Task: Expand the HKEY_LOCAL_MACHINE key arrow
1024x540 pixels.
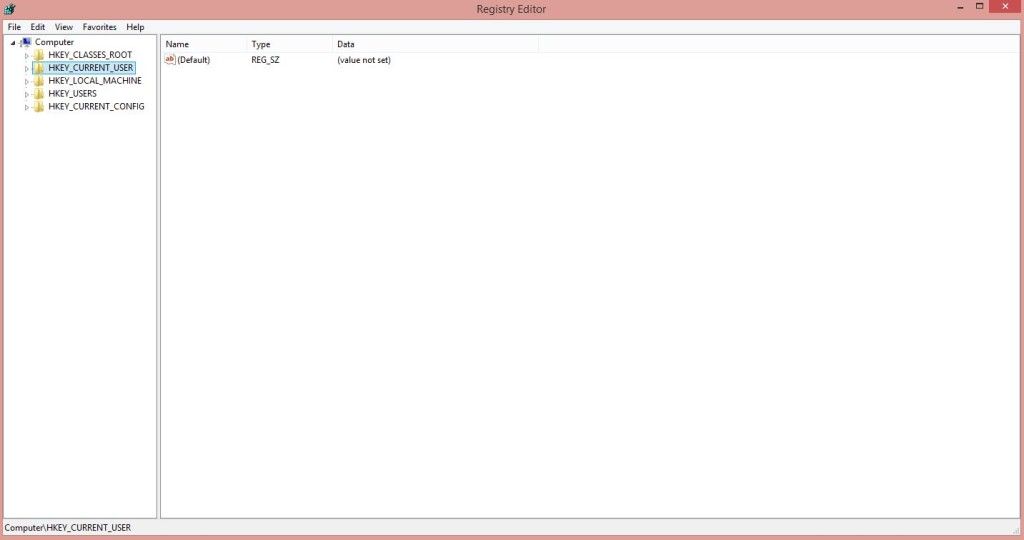Action: (27, 82)
